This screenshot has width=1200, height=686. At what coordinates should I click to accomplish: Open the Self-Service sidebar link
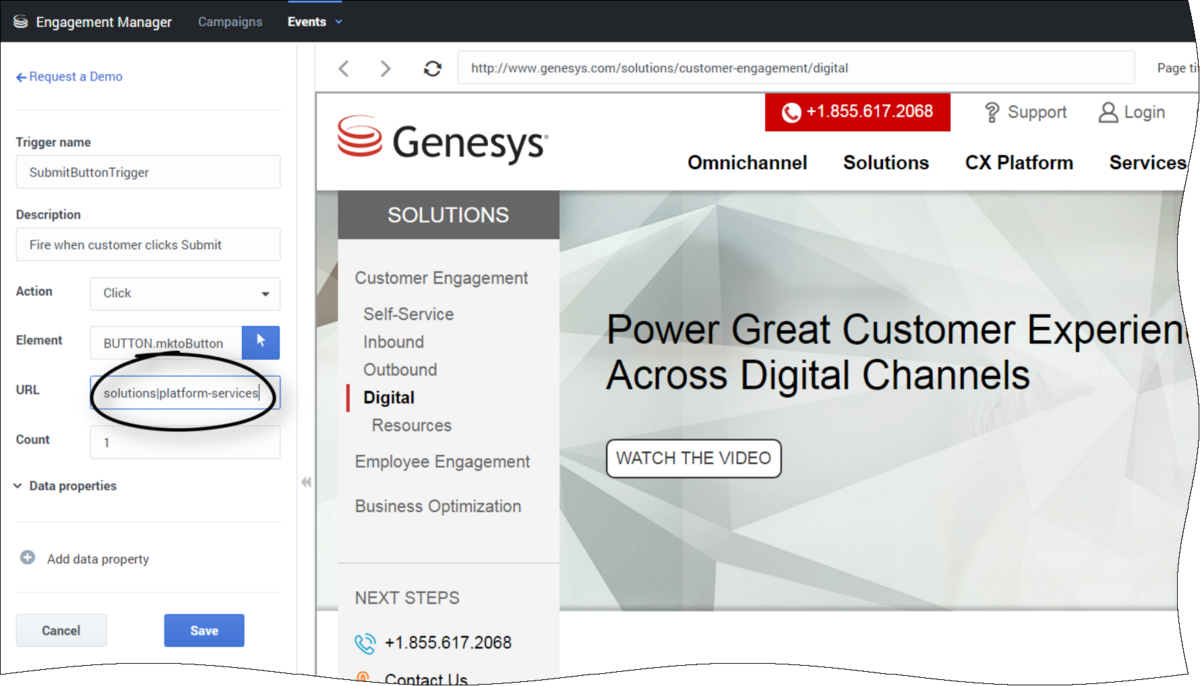coord(408,314)
